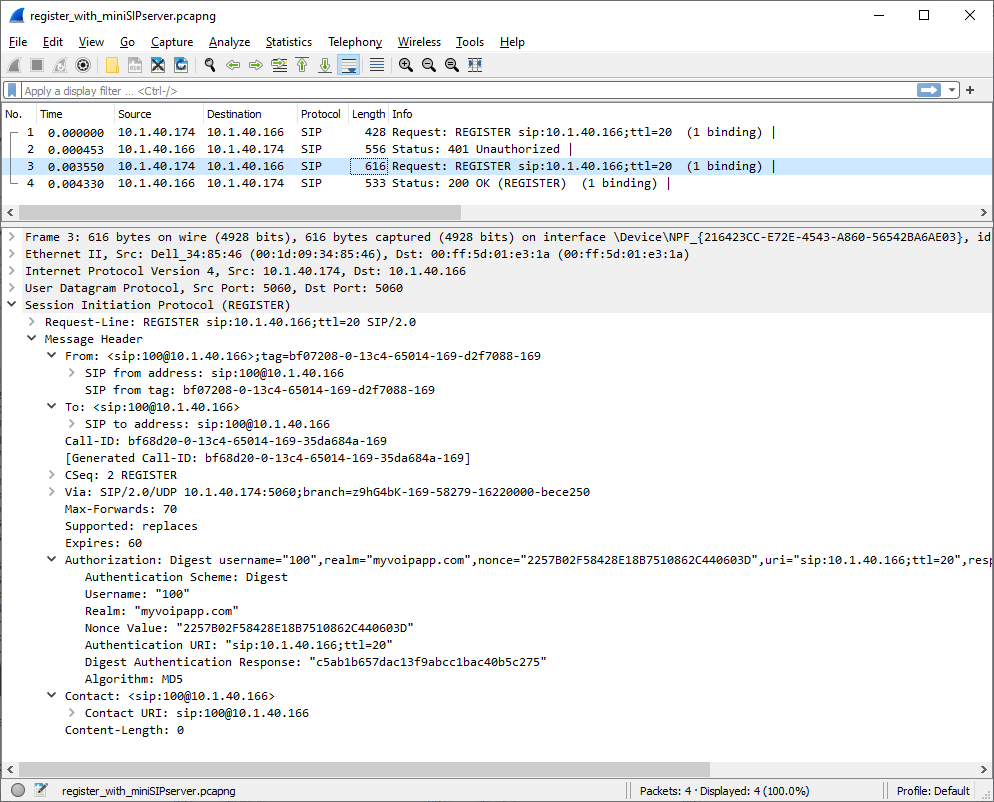Open the Statistics menu
994x802 pixels.
(x=288, y=42)
